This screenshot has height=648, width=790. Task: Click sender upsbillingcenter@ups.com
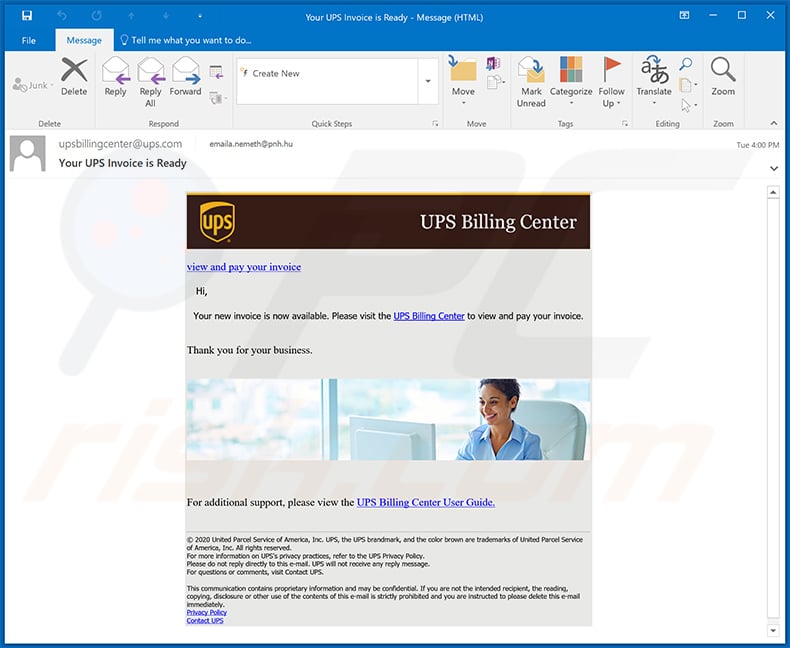pyautogui.click(x=120, y=144)
